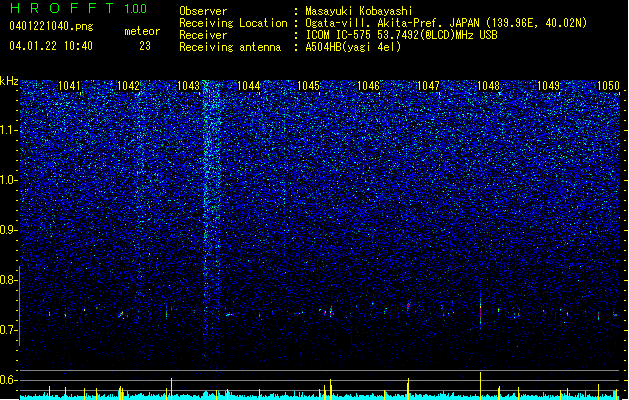Click the meteor count value 23
629x400 pixels.
pyautogui.click(x=145, y=46)
